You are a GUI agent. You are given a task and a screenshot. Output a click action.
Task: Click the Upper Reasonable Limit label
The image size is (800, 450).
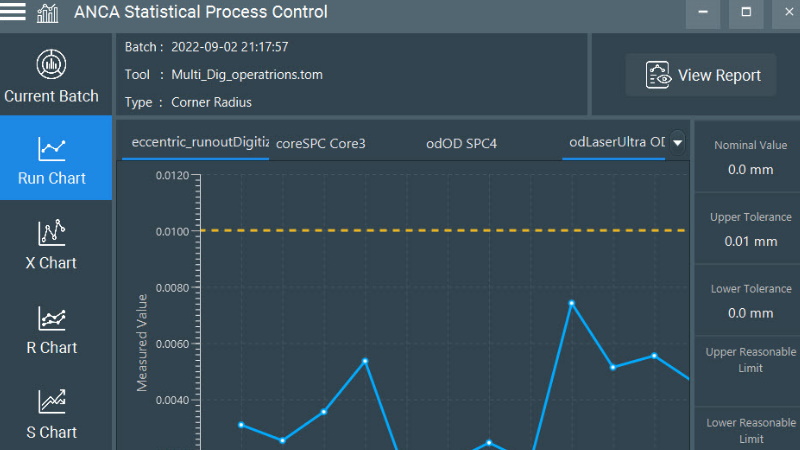click(x=751, y=360)
